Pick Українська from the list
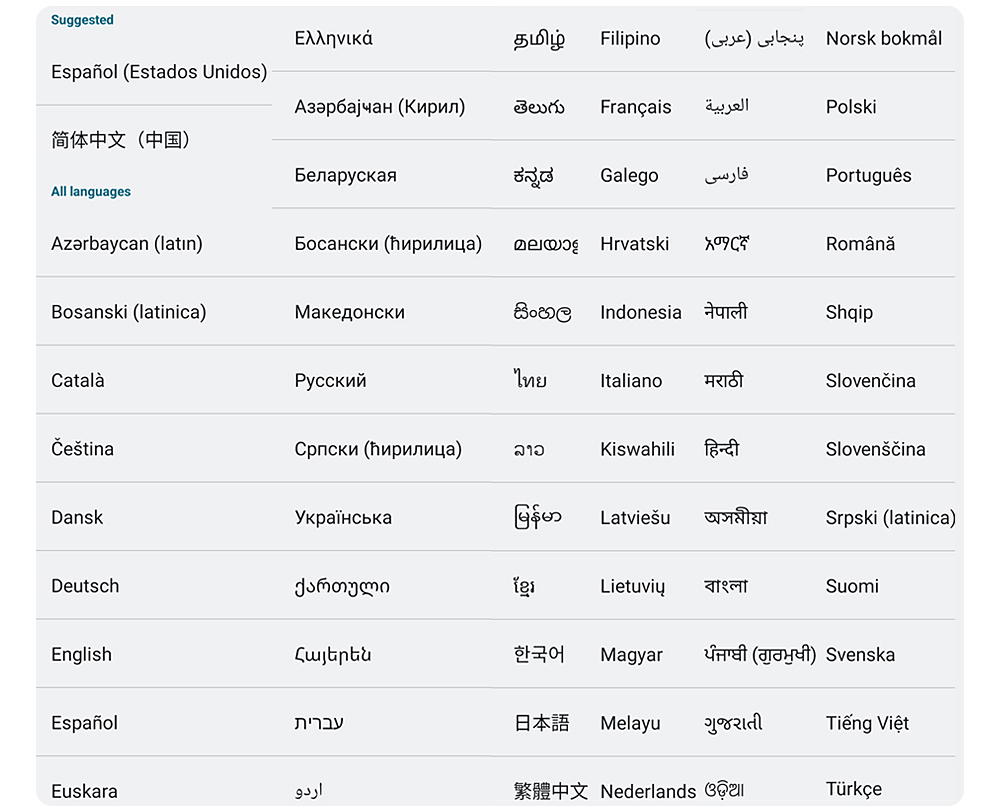This screenshot has width=1000, height=810. point(343,518)
